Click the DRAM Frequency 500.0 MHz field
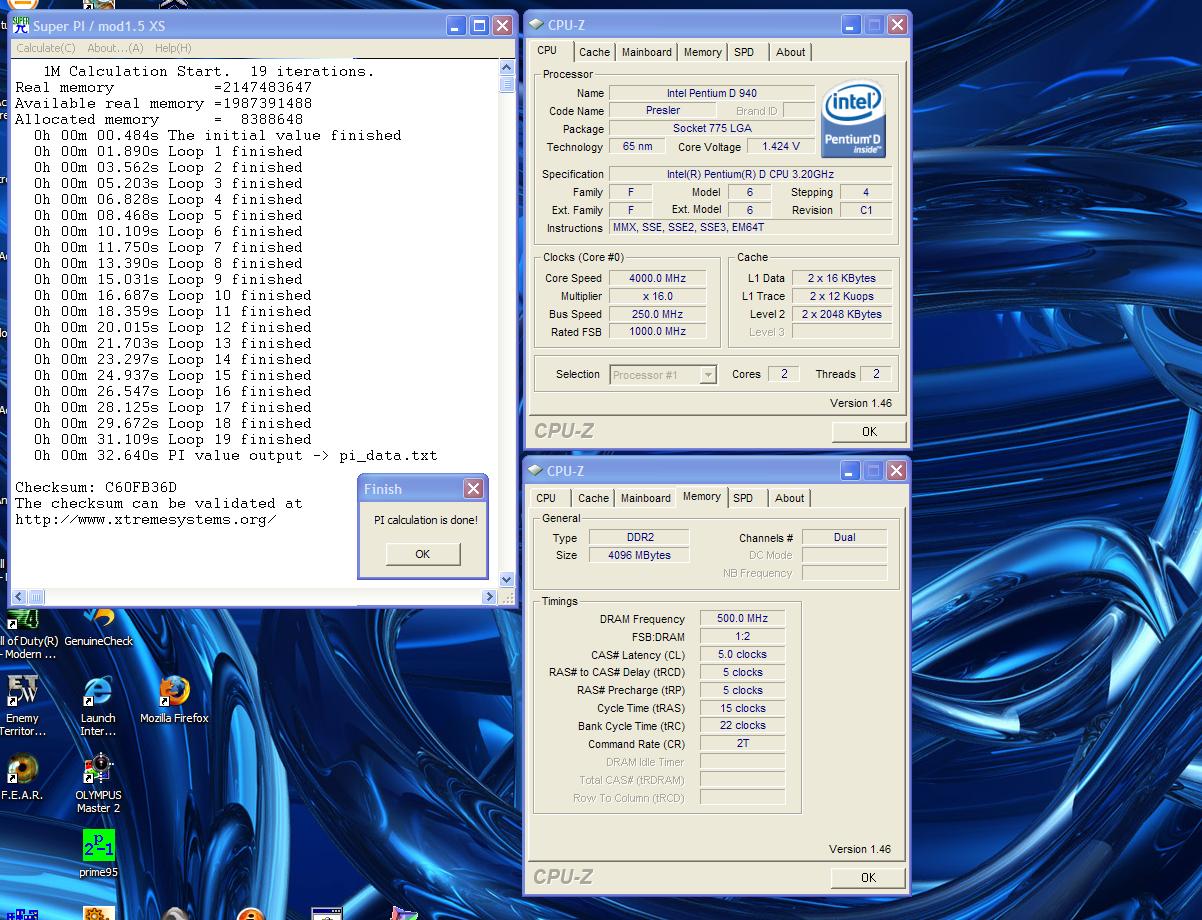1202x920 pixels. point(742,618)
